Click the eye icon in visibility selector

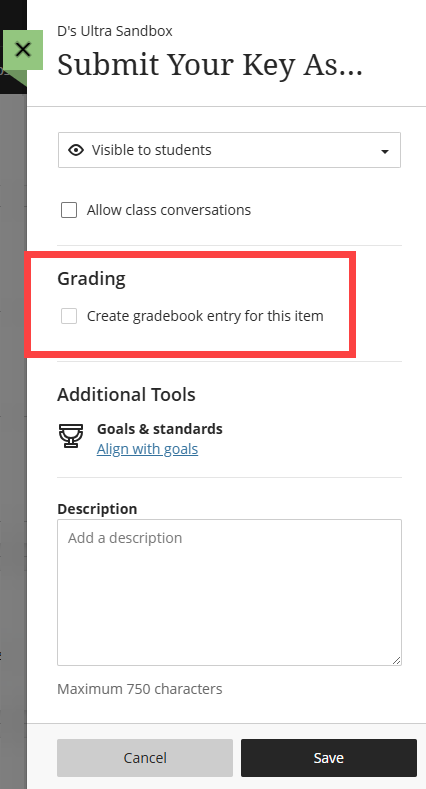(x=76, y=150)
